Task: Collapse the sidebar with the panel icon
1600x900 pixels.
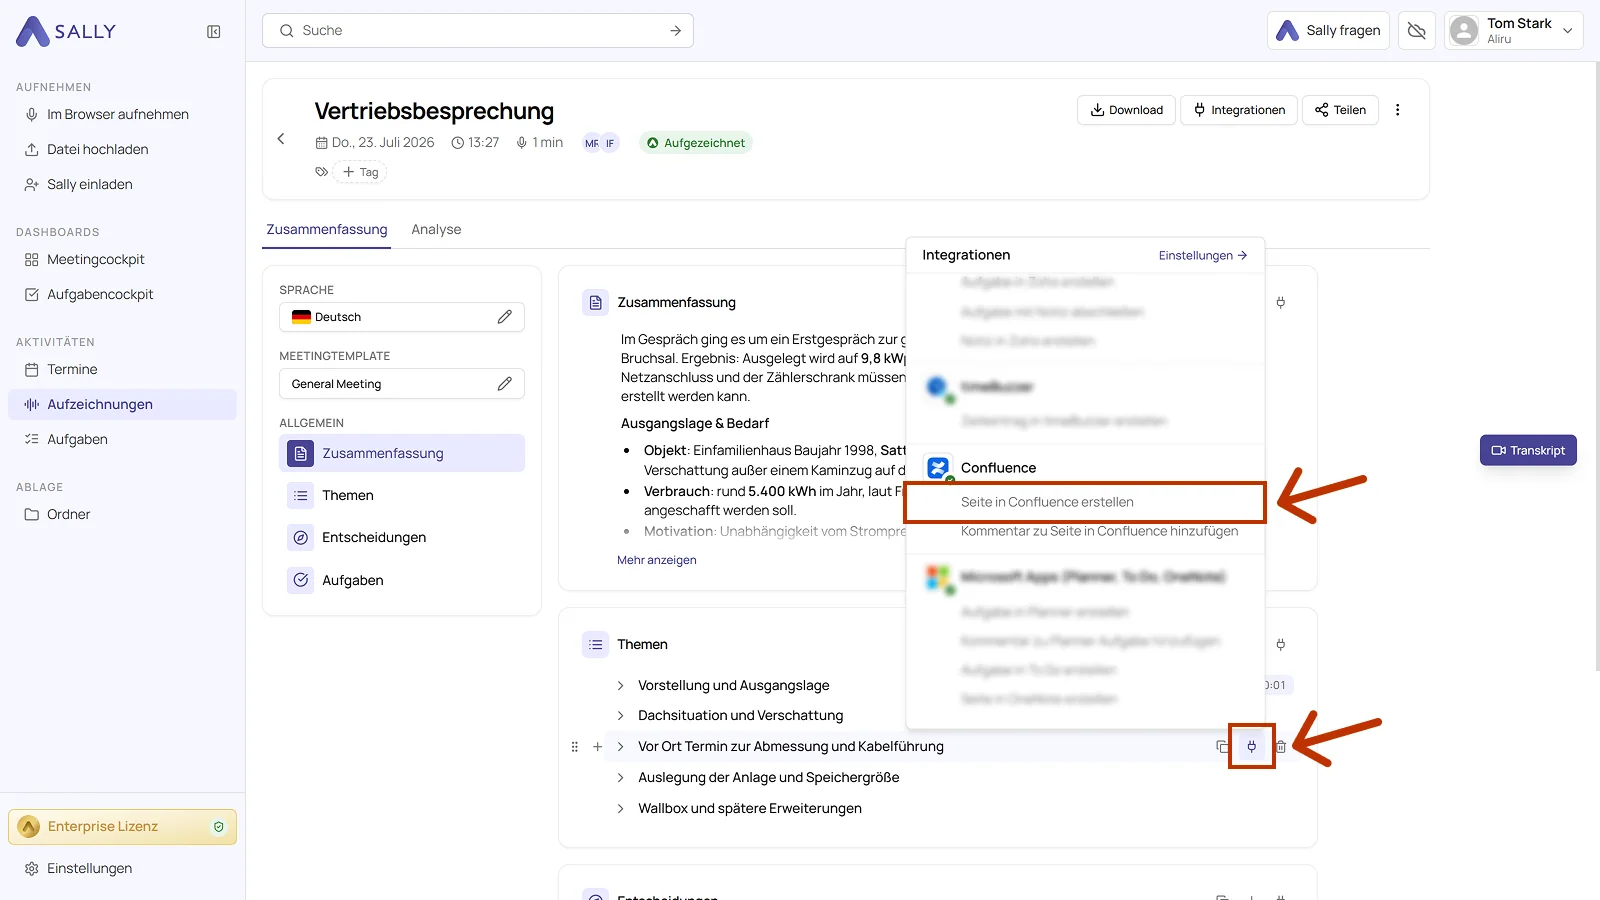Action: (x=214, y=32)
